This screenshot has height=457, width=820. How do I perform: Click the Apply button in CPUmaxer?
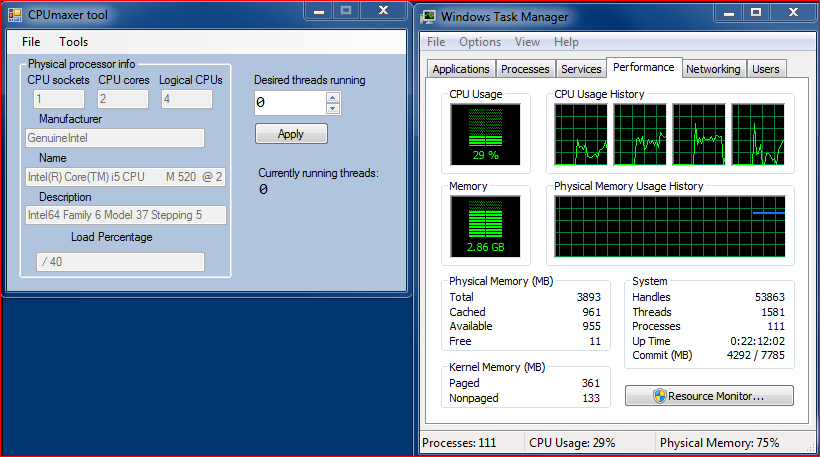[x=291, y=134]
